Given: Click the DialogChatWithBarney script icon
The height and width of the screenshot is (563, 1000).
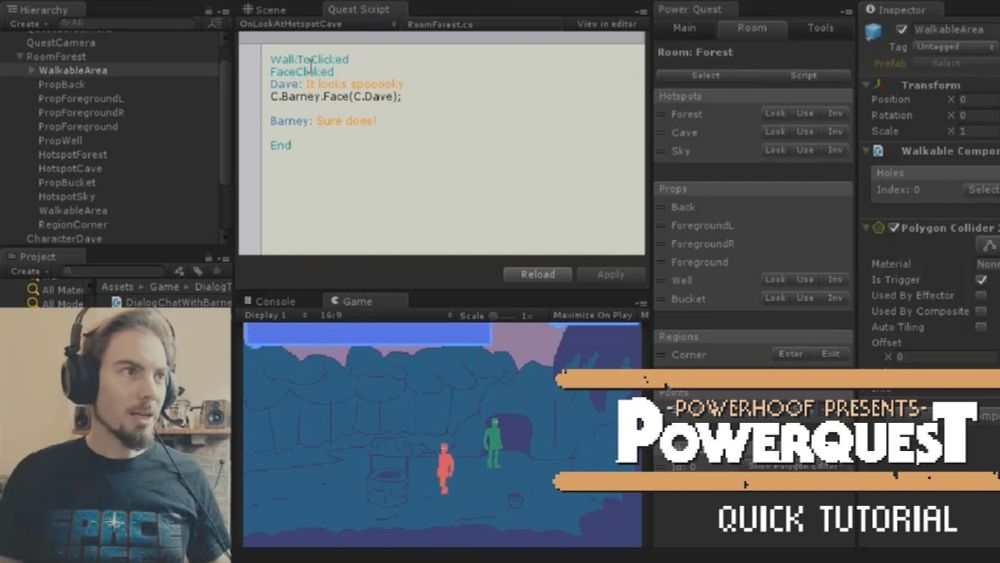Looking at the screenshot, I should (117, 302).
